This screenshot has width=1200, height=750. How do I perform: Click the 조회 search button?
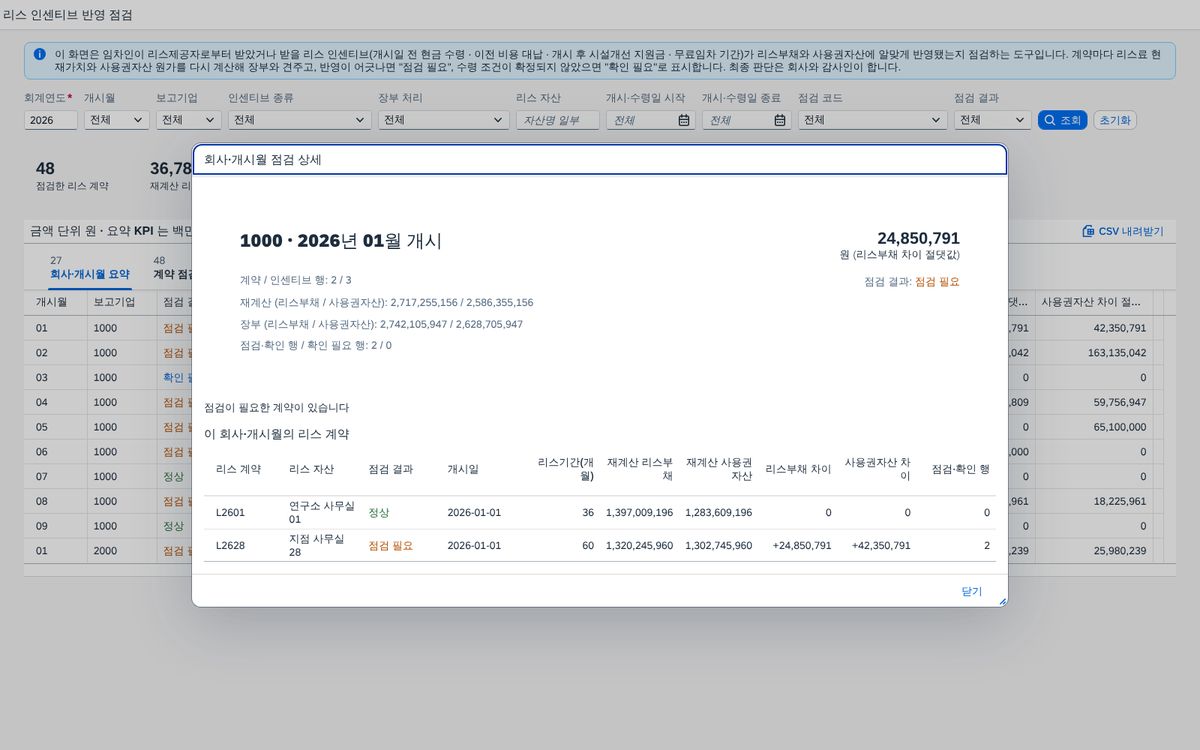[x=1062, y=120]
